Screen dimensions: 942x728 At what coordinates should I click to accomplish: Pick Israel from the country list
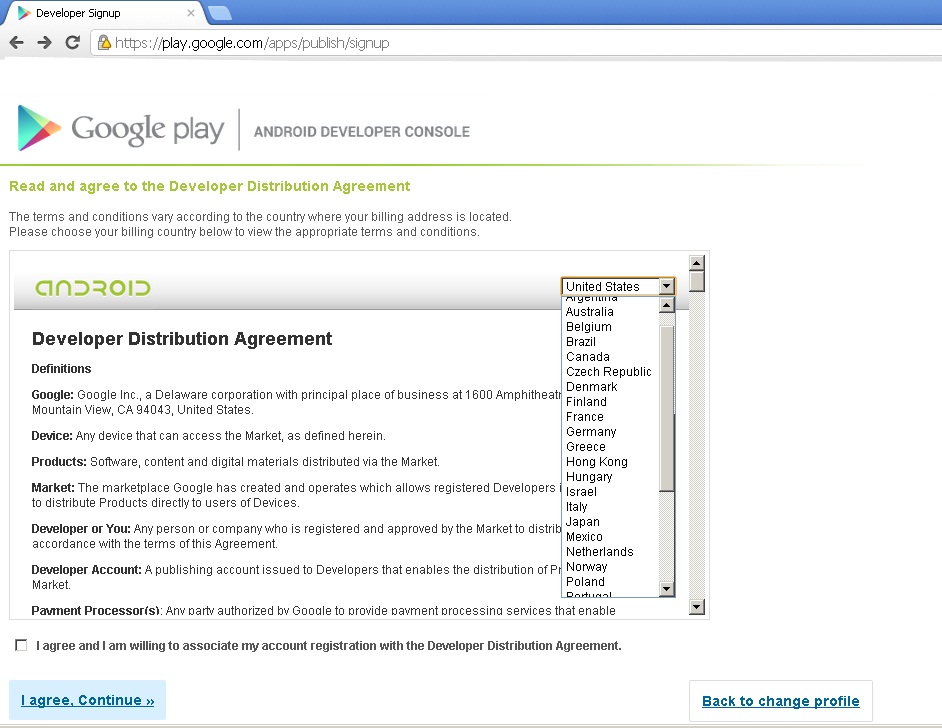(610, 492)
